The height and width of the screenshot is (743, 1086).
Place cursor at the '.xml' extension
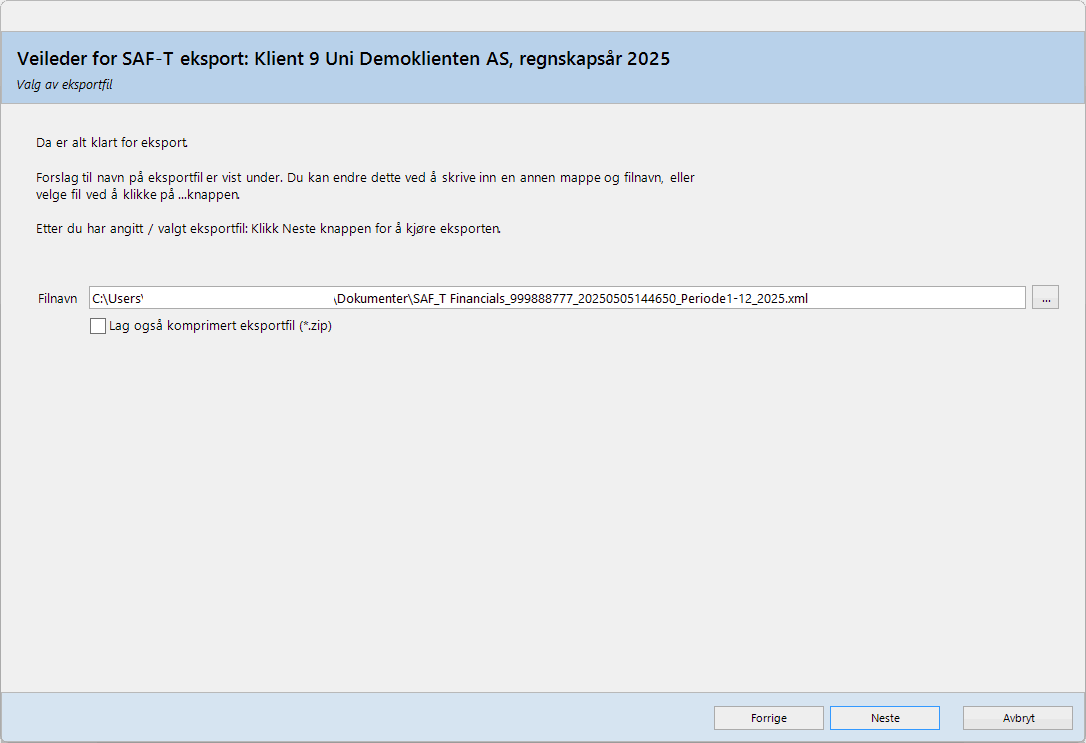pyautogui.click(x=796, y=298)
